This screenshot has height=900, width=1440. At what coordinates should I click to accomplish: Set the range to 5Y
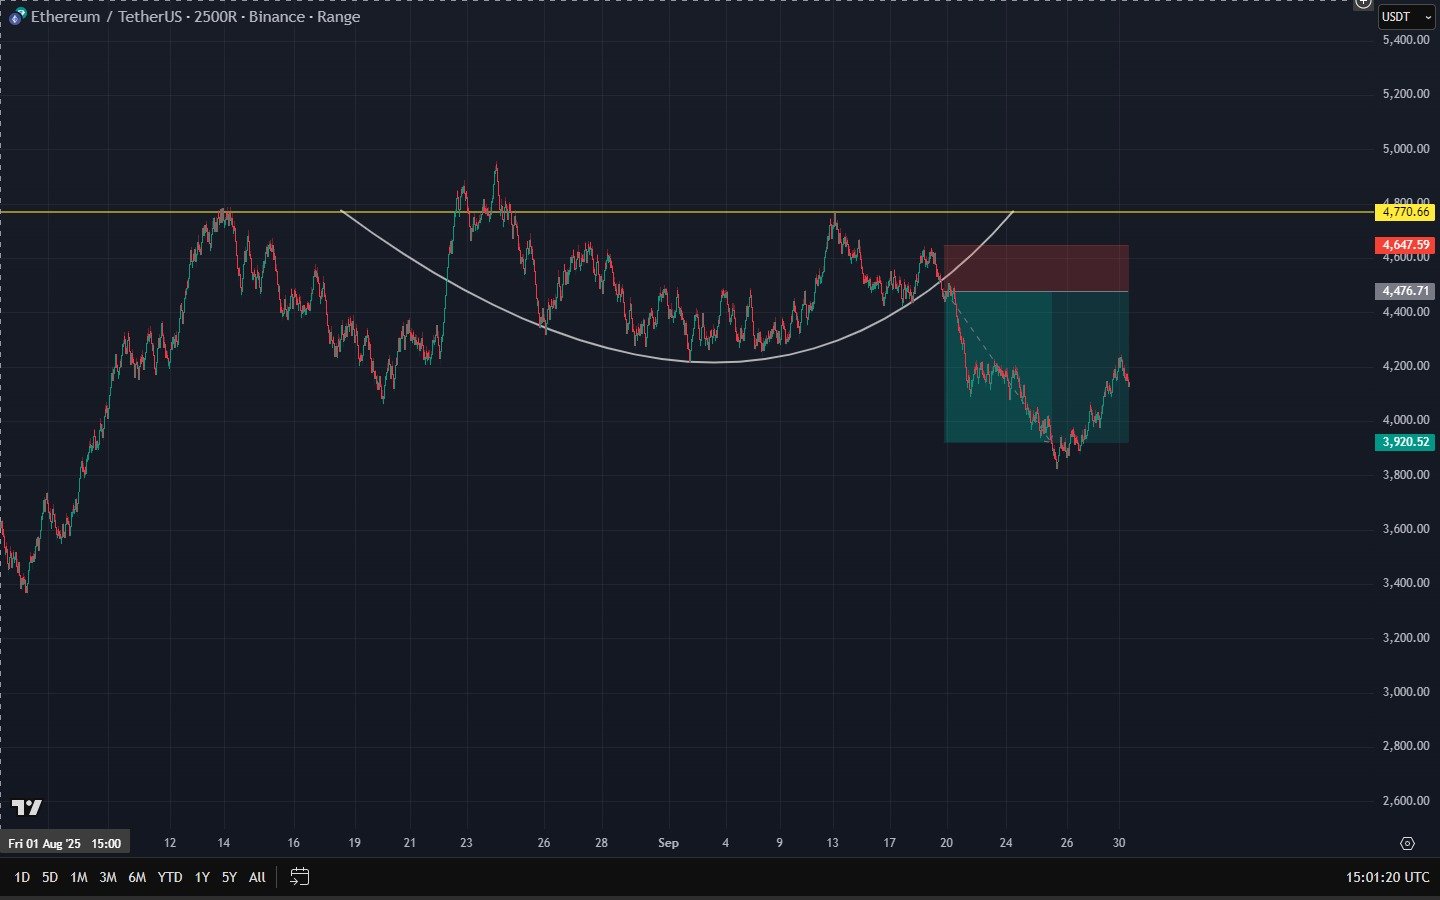pos(229,877)
